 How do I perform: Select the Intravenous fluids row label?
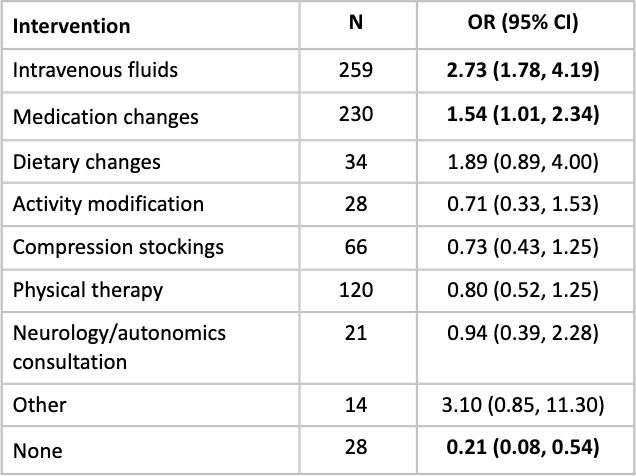95,70
